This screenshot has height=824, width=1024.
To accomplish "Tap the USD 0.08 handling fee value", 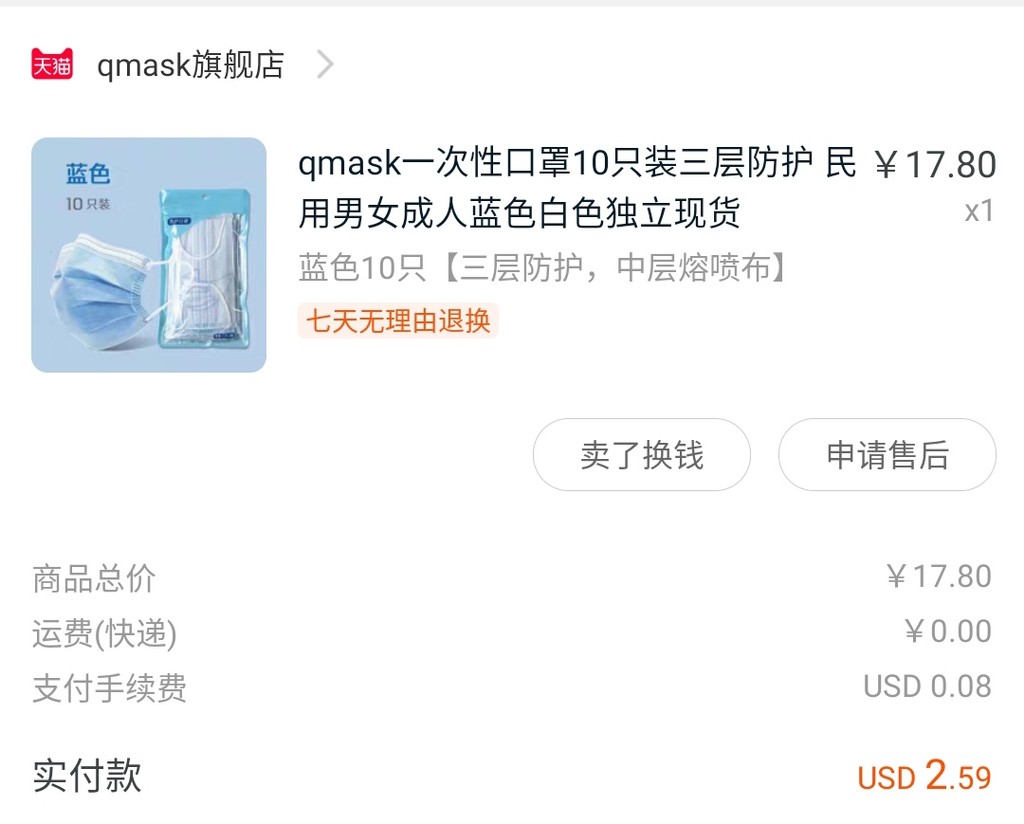I will [x=927, y=686].
